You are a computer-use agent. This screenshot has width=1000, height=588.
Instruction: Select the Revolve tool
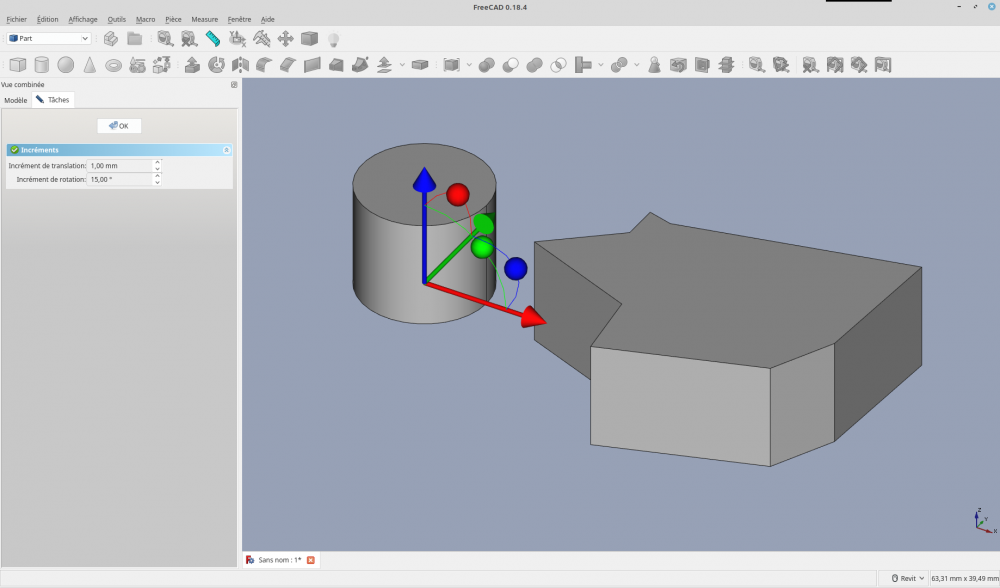[216, 64]
